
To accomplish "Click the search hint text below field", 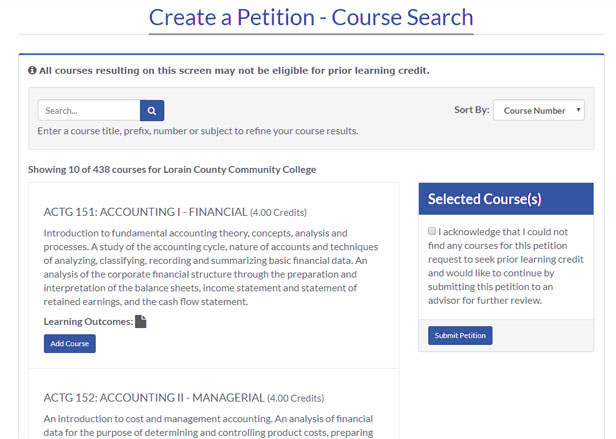I will (x=198, y=131).
